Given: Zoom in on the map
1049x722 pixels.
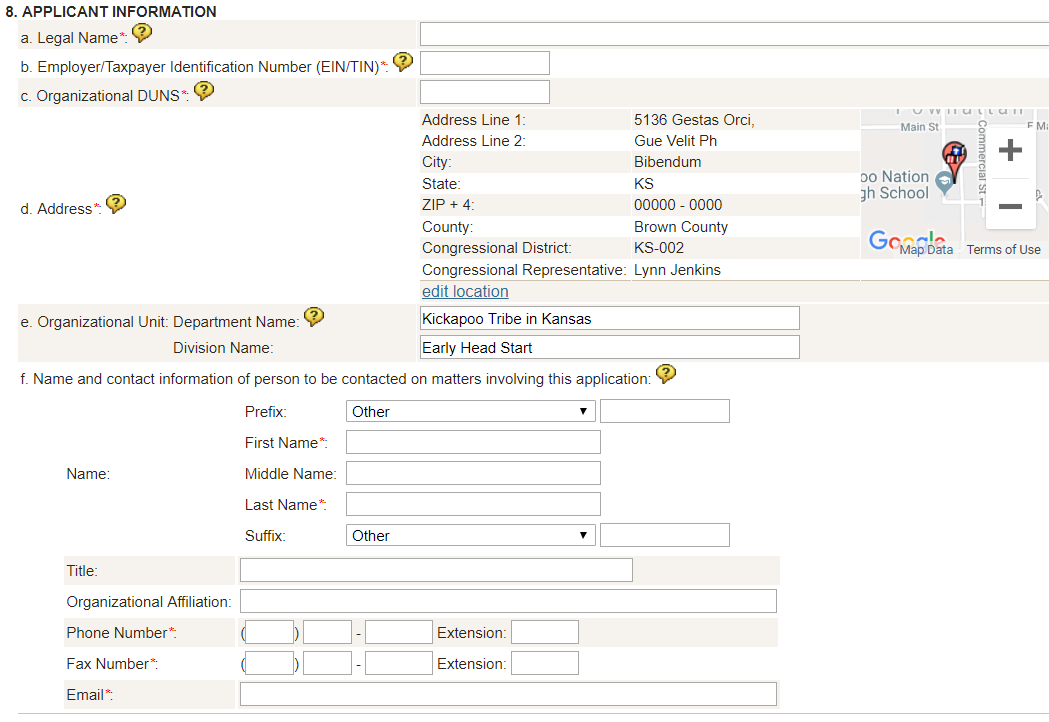Looking at the screenshot, I should coord(1010,152).
